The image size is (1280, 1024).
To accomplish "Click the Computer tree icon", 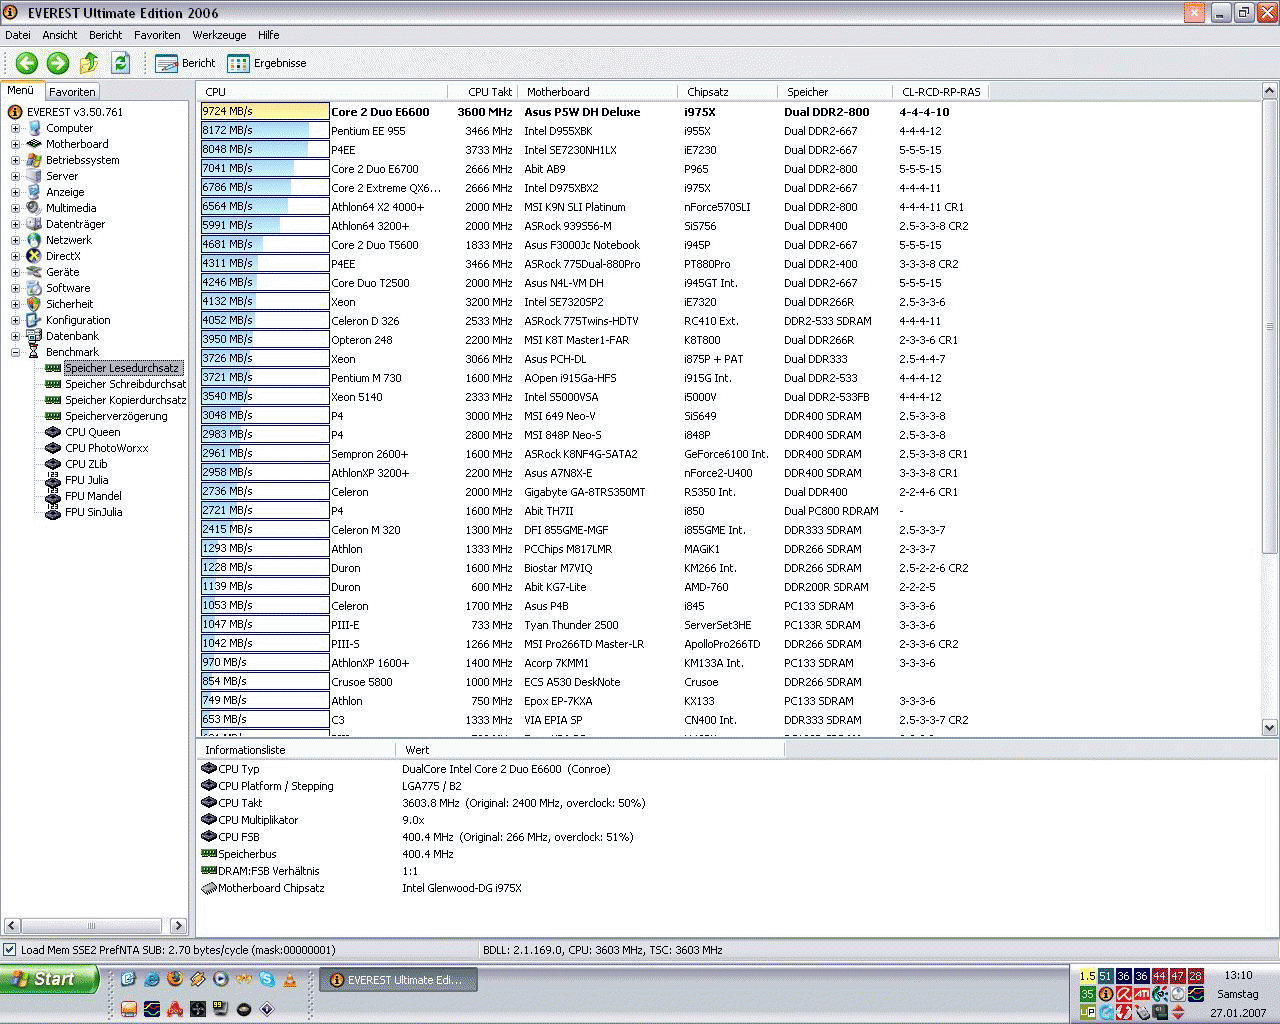I will tap(34, 128).
